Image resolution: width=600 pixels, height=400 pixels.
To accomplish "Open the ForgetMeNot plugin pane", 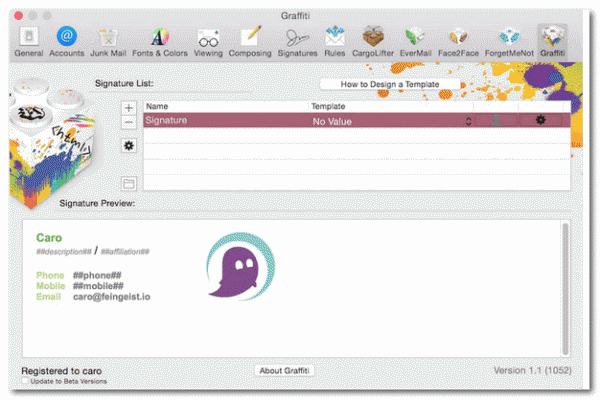I will tap(509, 42).
